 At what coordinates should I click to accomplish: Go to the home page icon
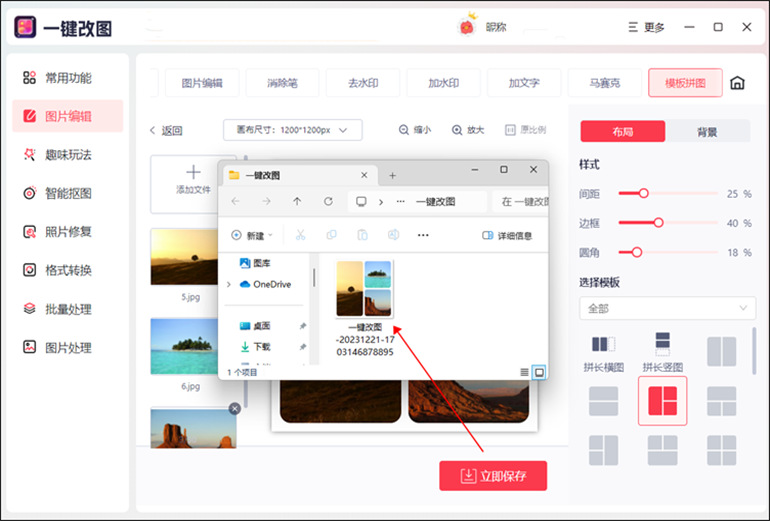737,83
